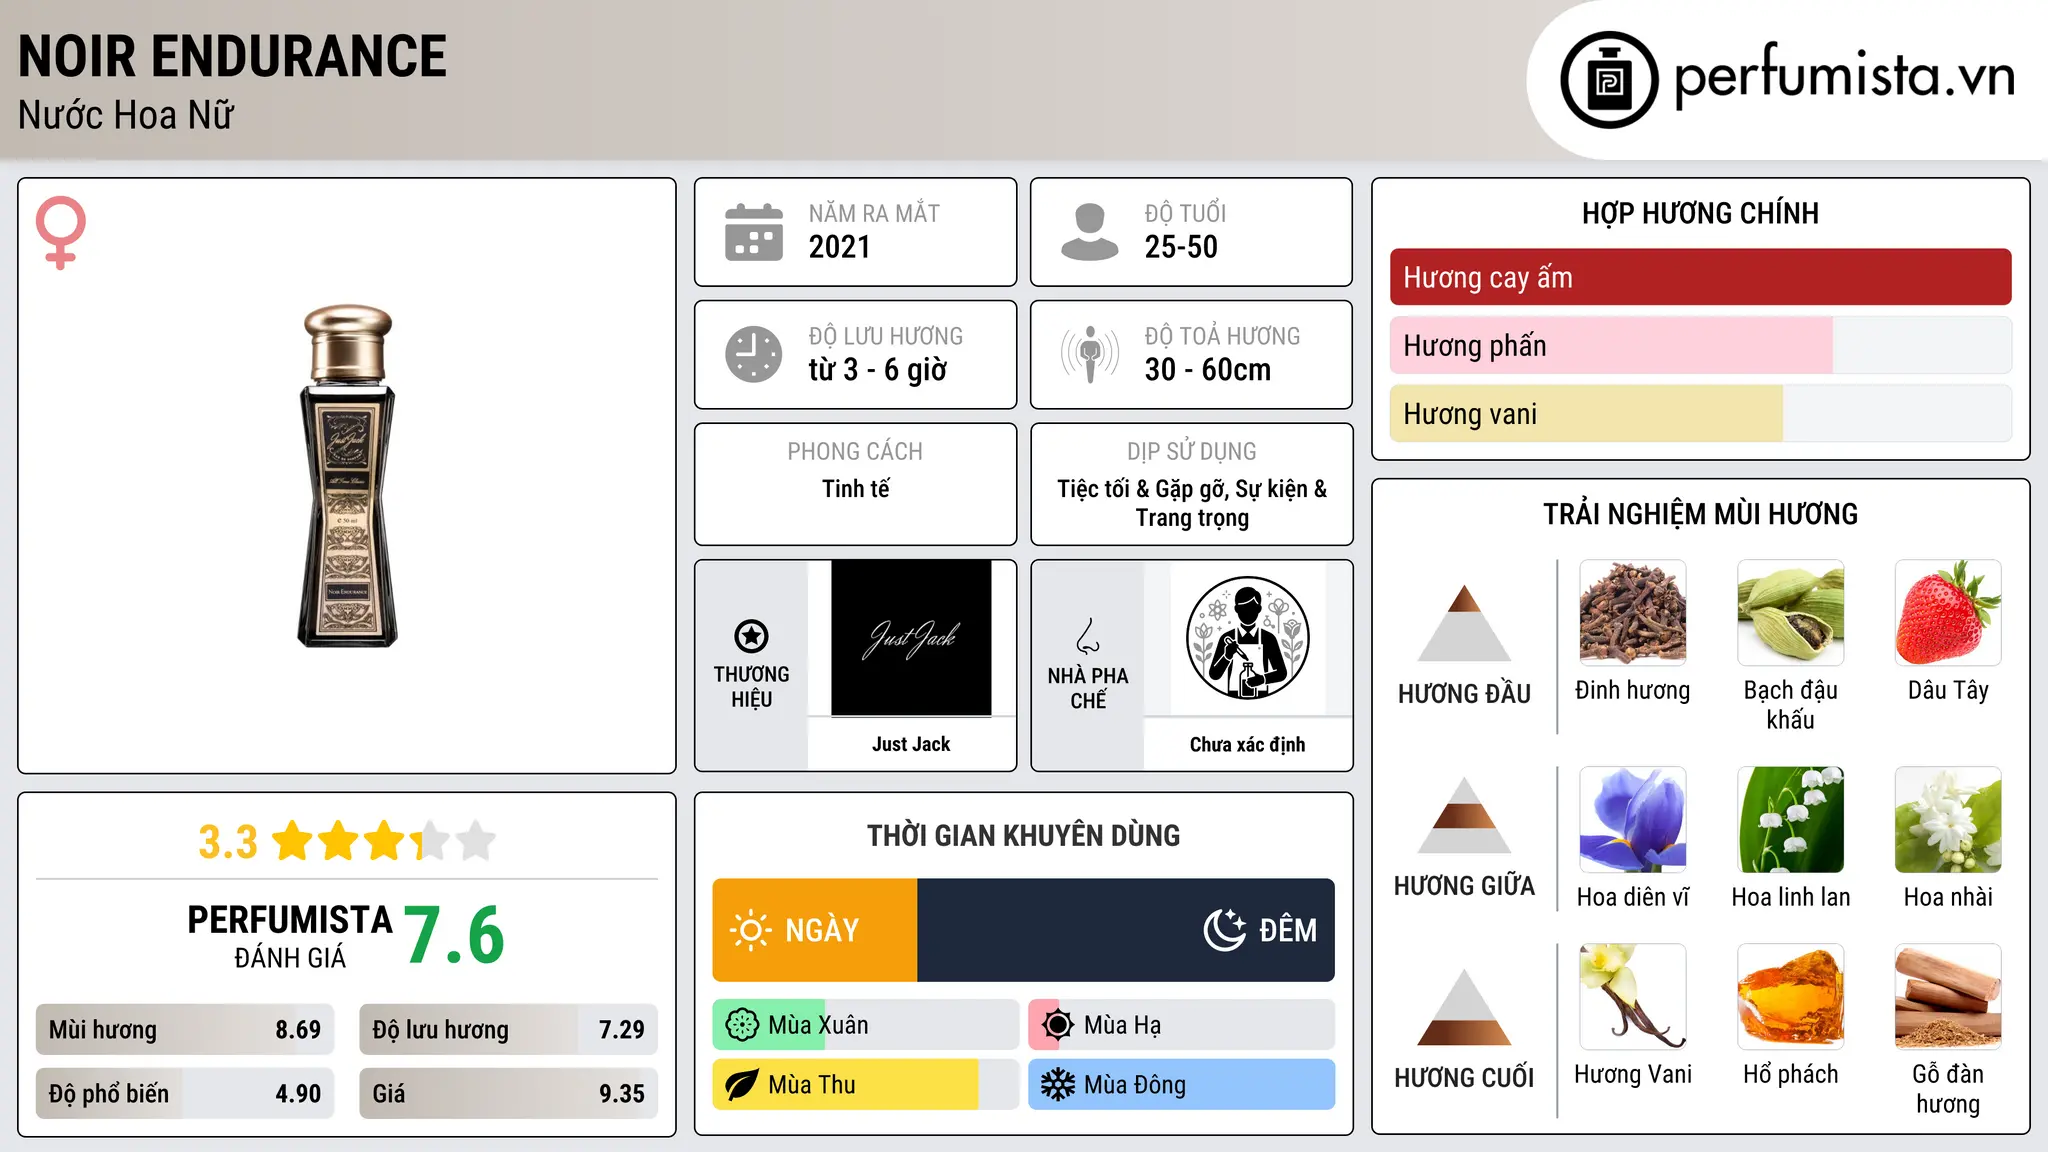The width and height of the screenshot is (2048, 1152).
Task: Click the TRẢI NGHIỆM MÙI HƯƠNG heading
Action: (x=1700, y=514)
